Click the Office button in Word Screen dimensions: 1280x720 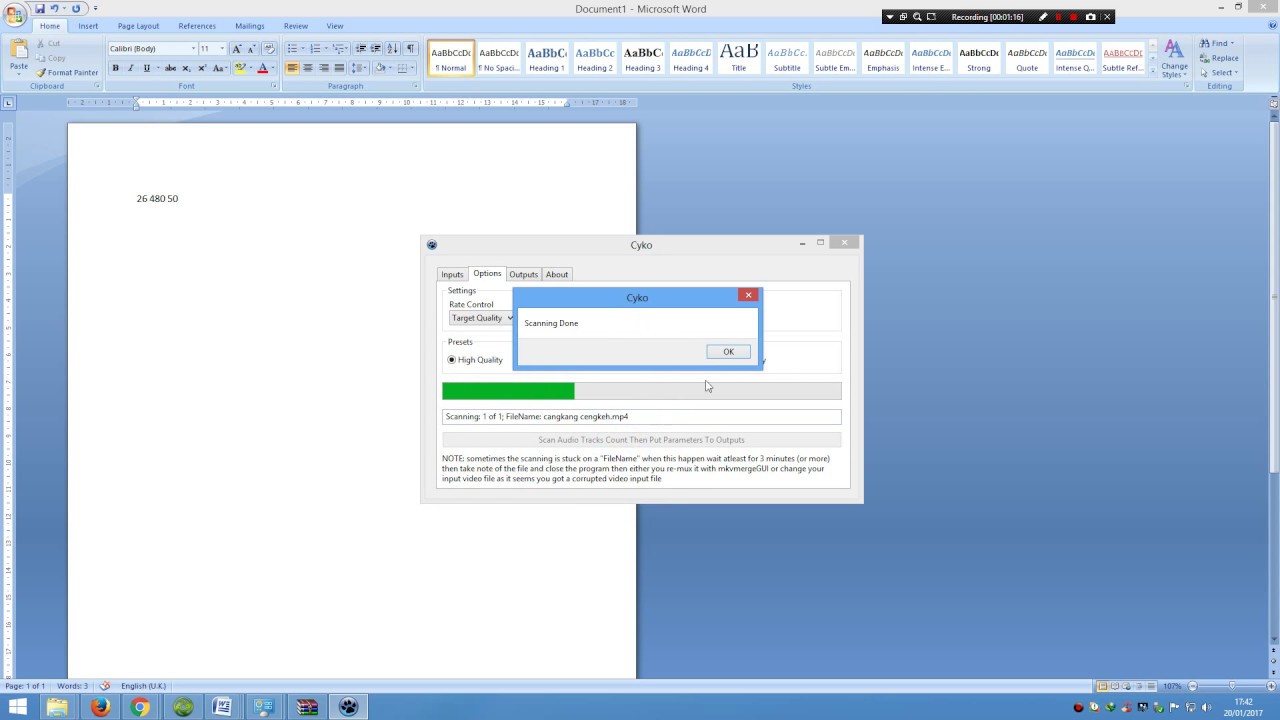pyautogui.click(x=14, y=13)
